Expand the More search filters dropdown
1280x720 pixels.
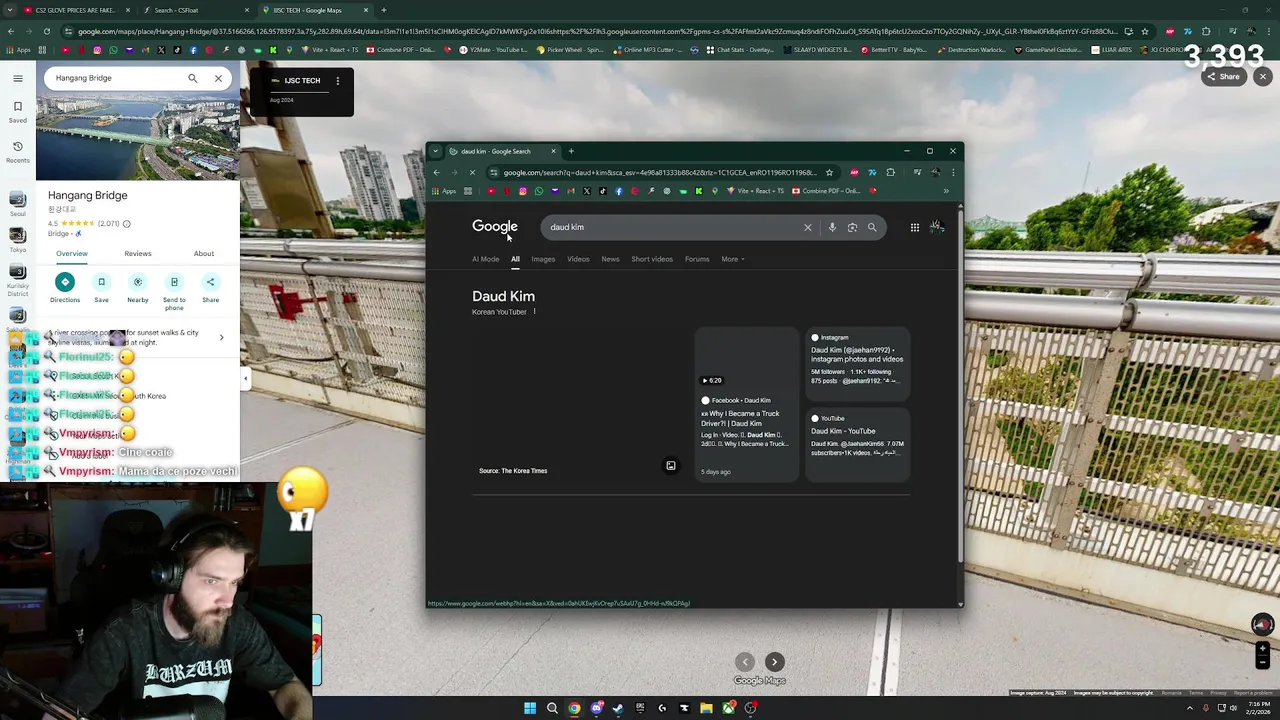[x=733, y=259]
